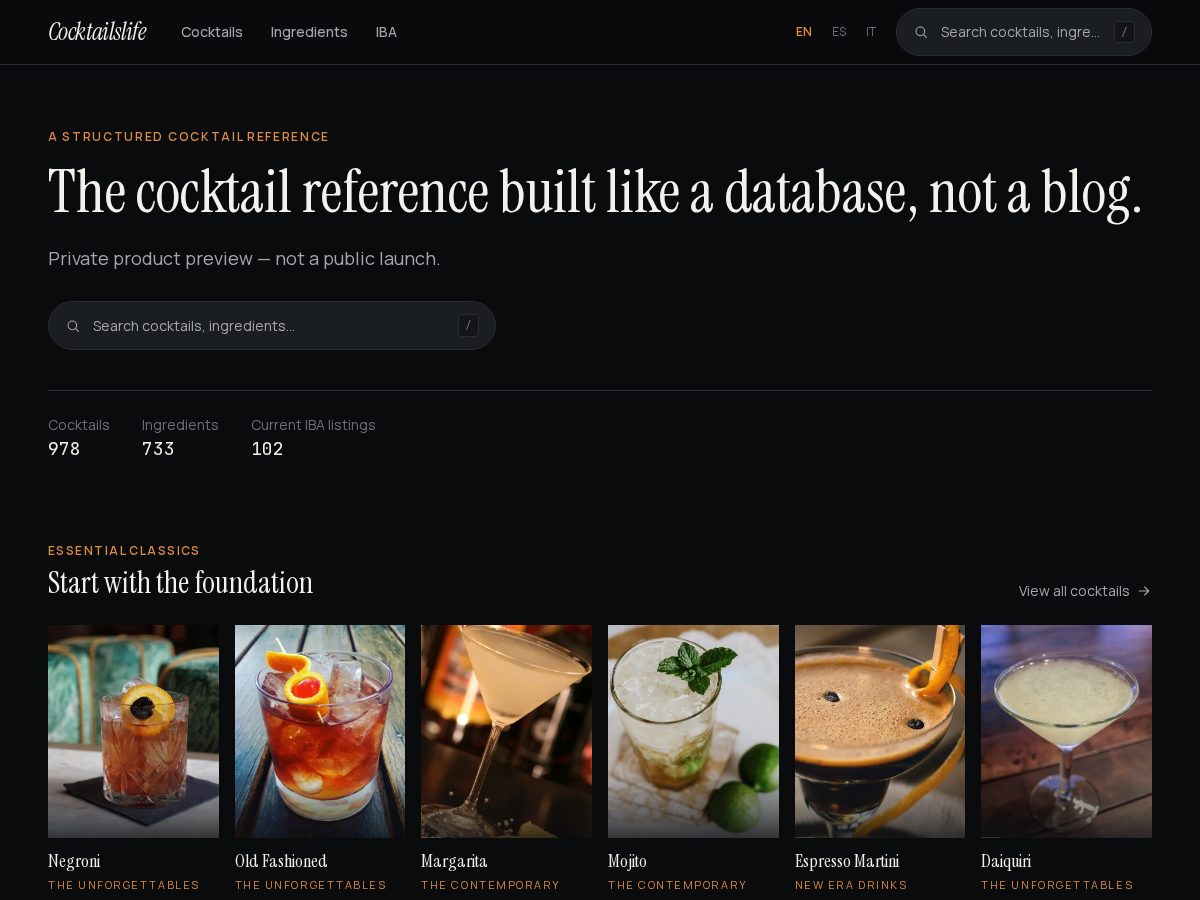Focus the hero search cocktails, ingredients field
Viewport: 1200px width, 900px height.
point(272,326)
